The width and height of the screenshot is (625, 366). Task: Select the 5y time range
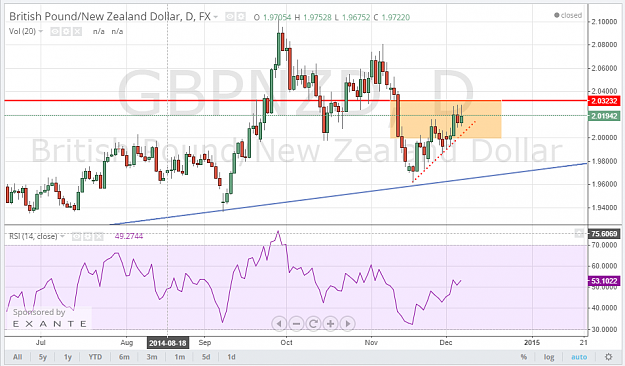coord(43,357)
